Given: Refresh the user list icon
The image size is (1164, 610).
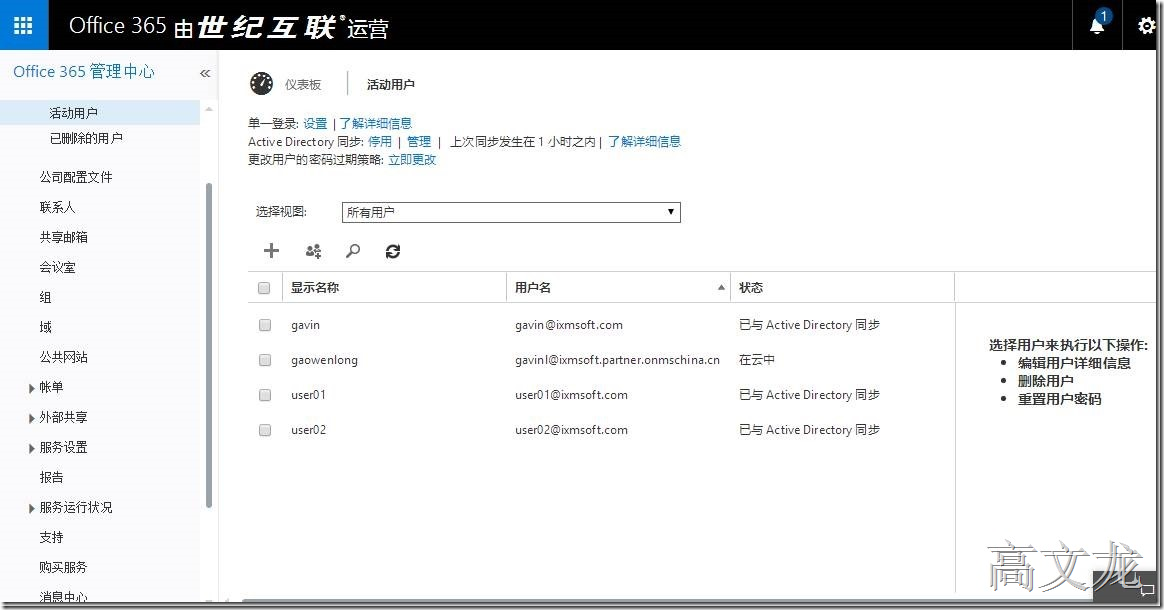Looking at the screenshot, I should point(393,251).
